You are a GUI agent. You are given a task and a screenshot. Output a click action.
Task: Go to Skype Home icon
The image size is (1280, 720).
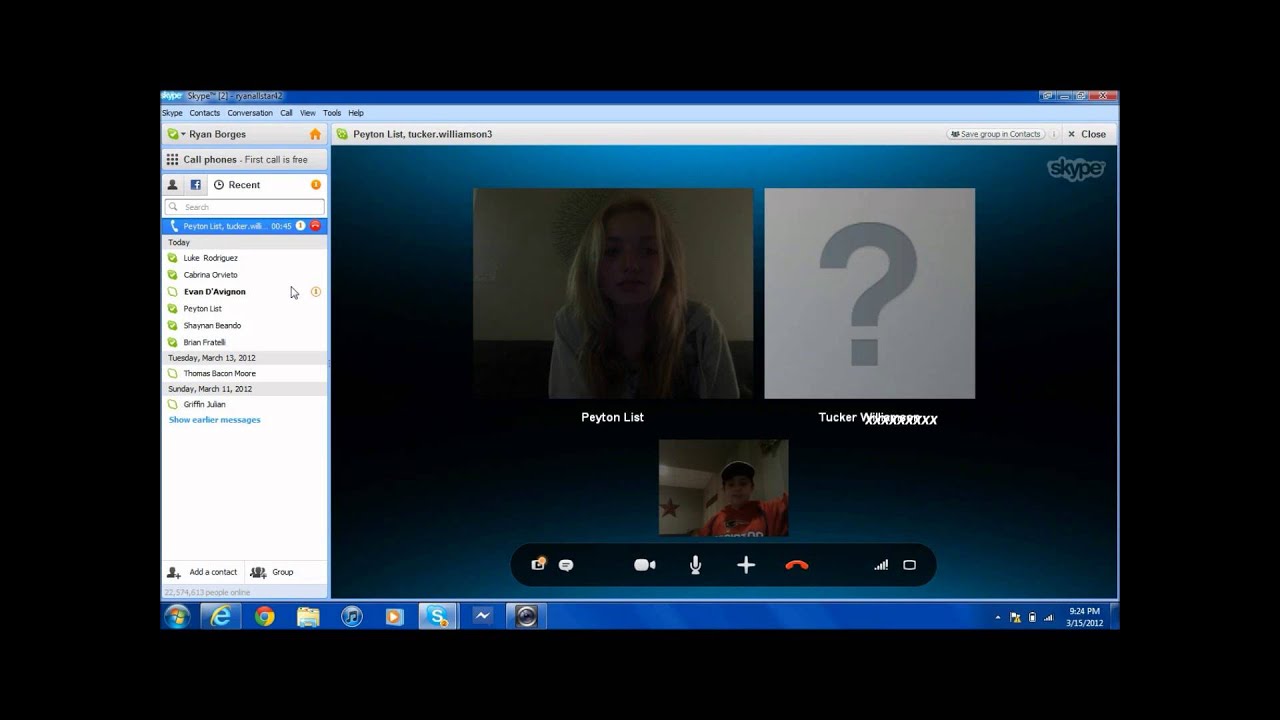click(x=315, y=134)
